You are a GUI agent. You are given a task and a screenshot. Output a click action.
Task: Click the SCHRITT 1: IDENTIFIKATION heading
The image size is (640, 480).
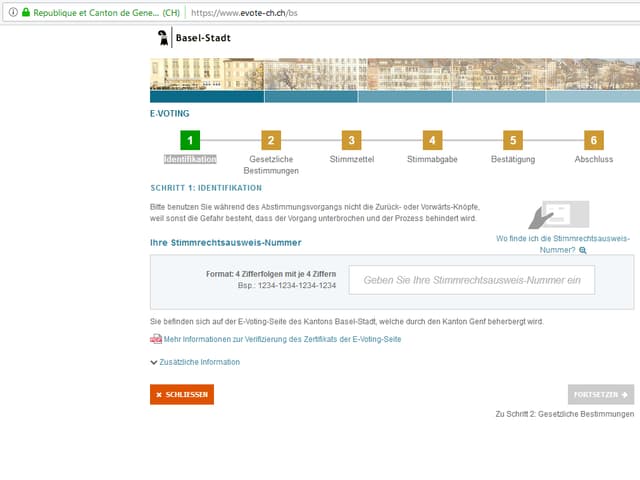pos(206,188)
